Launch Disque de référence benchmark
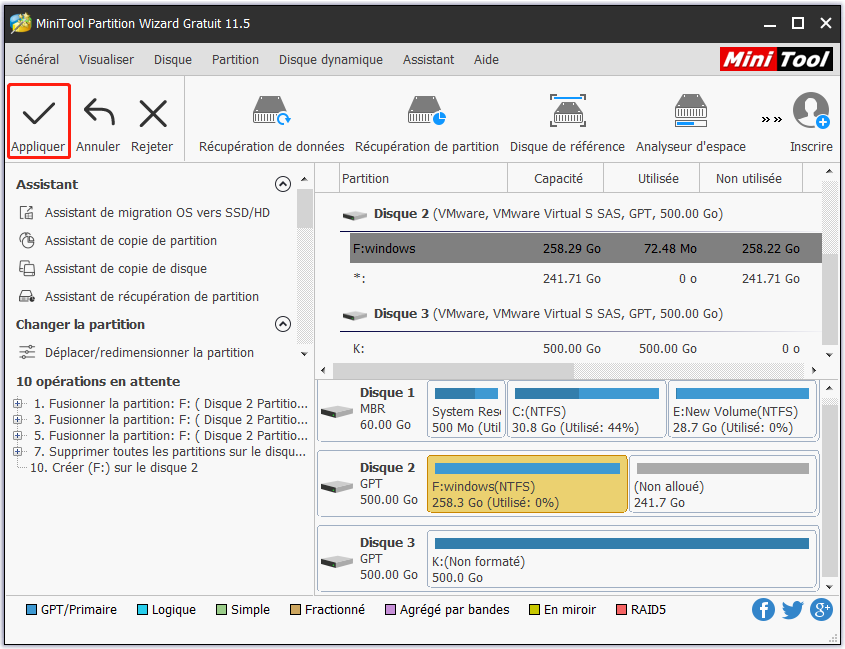This screenshot has width=845, height=649. click(567, 124)
